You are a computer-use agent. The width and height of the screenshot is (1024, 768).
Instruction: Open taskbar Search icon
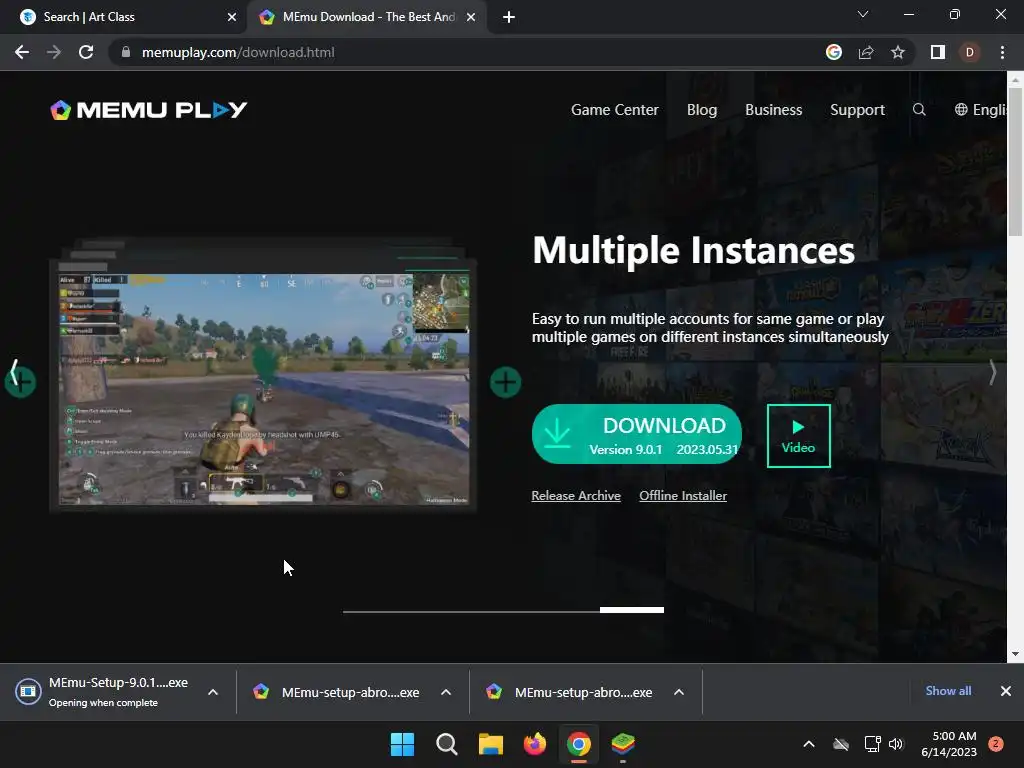tap(447, 744)
